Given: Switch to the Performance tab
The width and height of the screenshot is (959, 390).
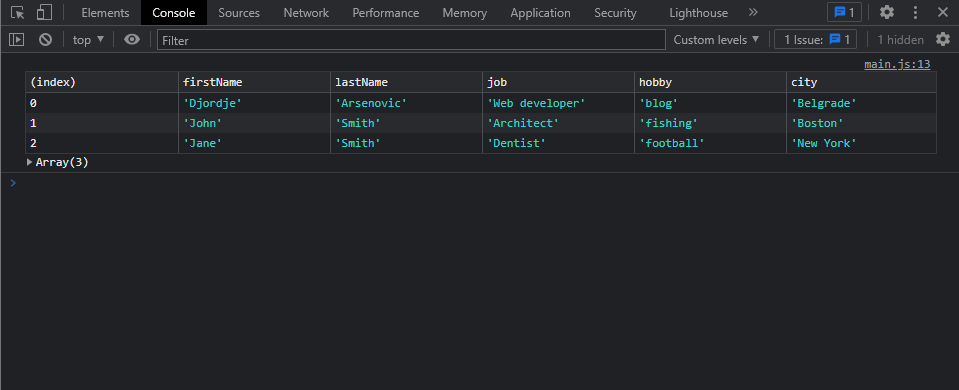Looking at the screenshot, I should 386,13.
